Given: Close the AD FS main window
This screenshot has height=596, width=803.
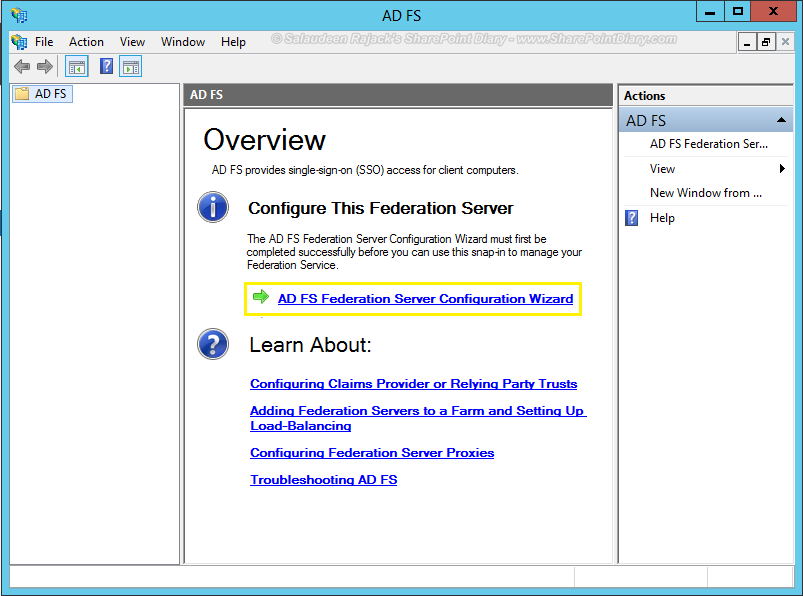Looking at the screenshot, I should point(773,12).
